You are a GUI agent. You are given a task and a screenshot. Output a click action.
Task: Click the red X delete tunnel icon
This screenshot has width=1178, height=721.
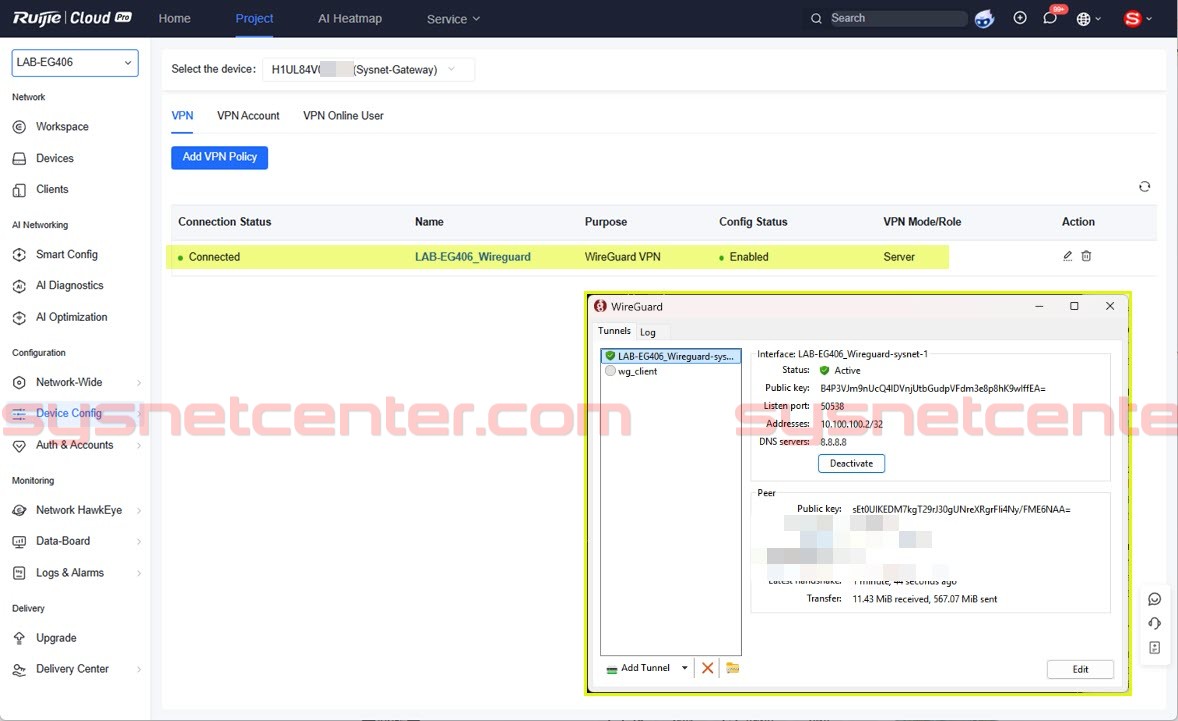click(708, 668)
